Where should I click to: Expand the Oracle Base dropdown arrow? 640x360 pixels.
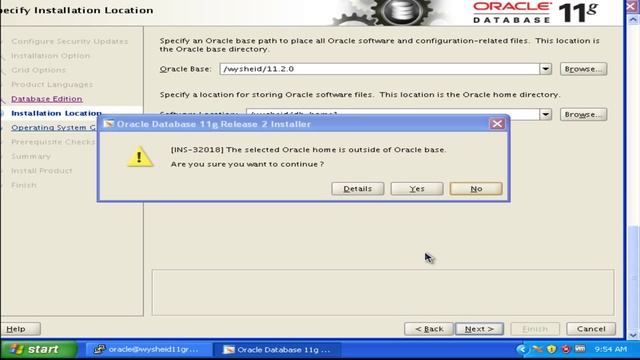(545, 69)
